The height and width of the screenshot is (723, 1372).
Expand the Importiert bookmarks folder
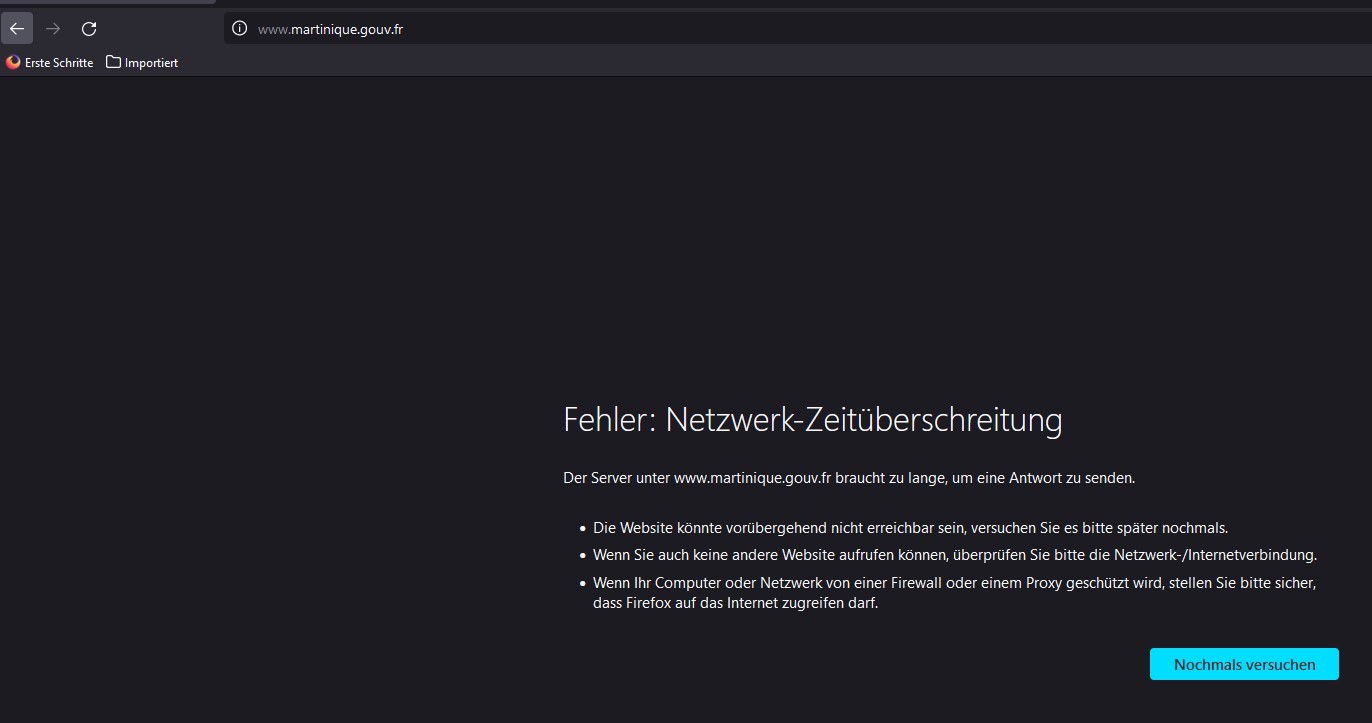point(150,63)
